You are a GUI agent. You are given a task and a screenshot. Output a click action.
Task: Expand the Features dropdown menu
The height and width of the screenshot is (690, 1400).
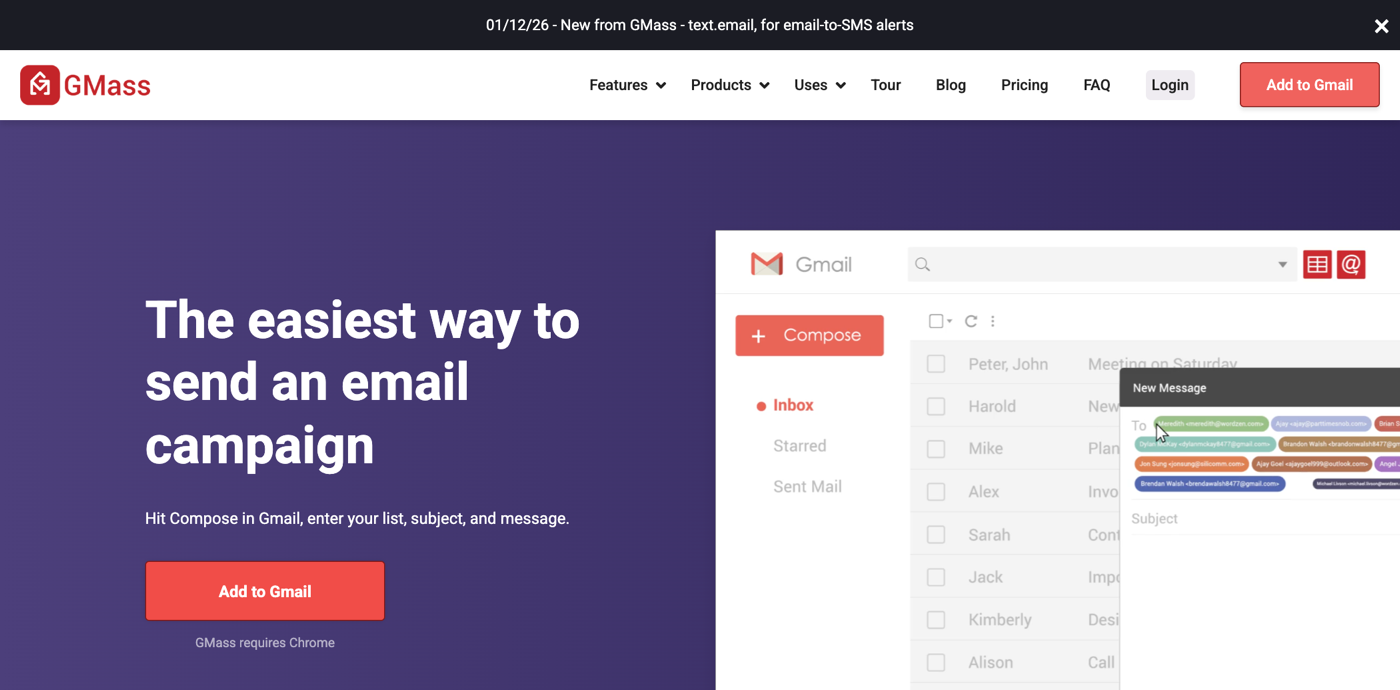(627, 85)
